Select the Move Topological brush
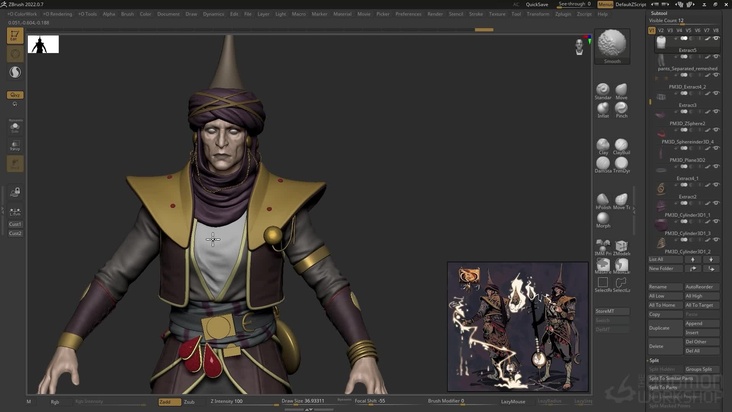732x412 pixels. pyautogui.click(x=621, y=201)
